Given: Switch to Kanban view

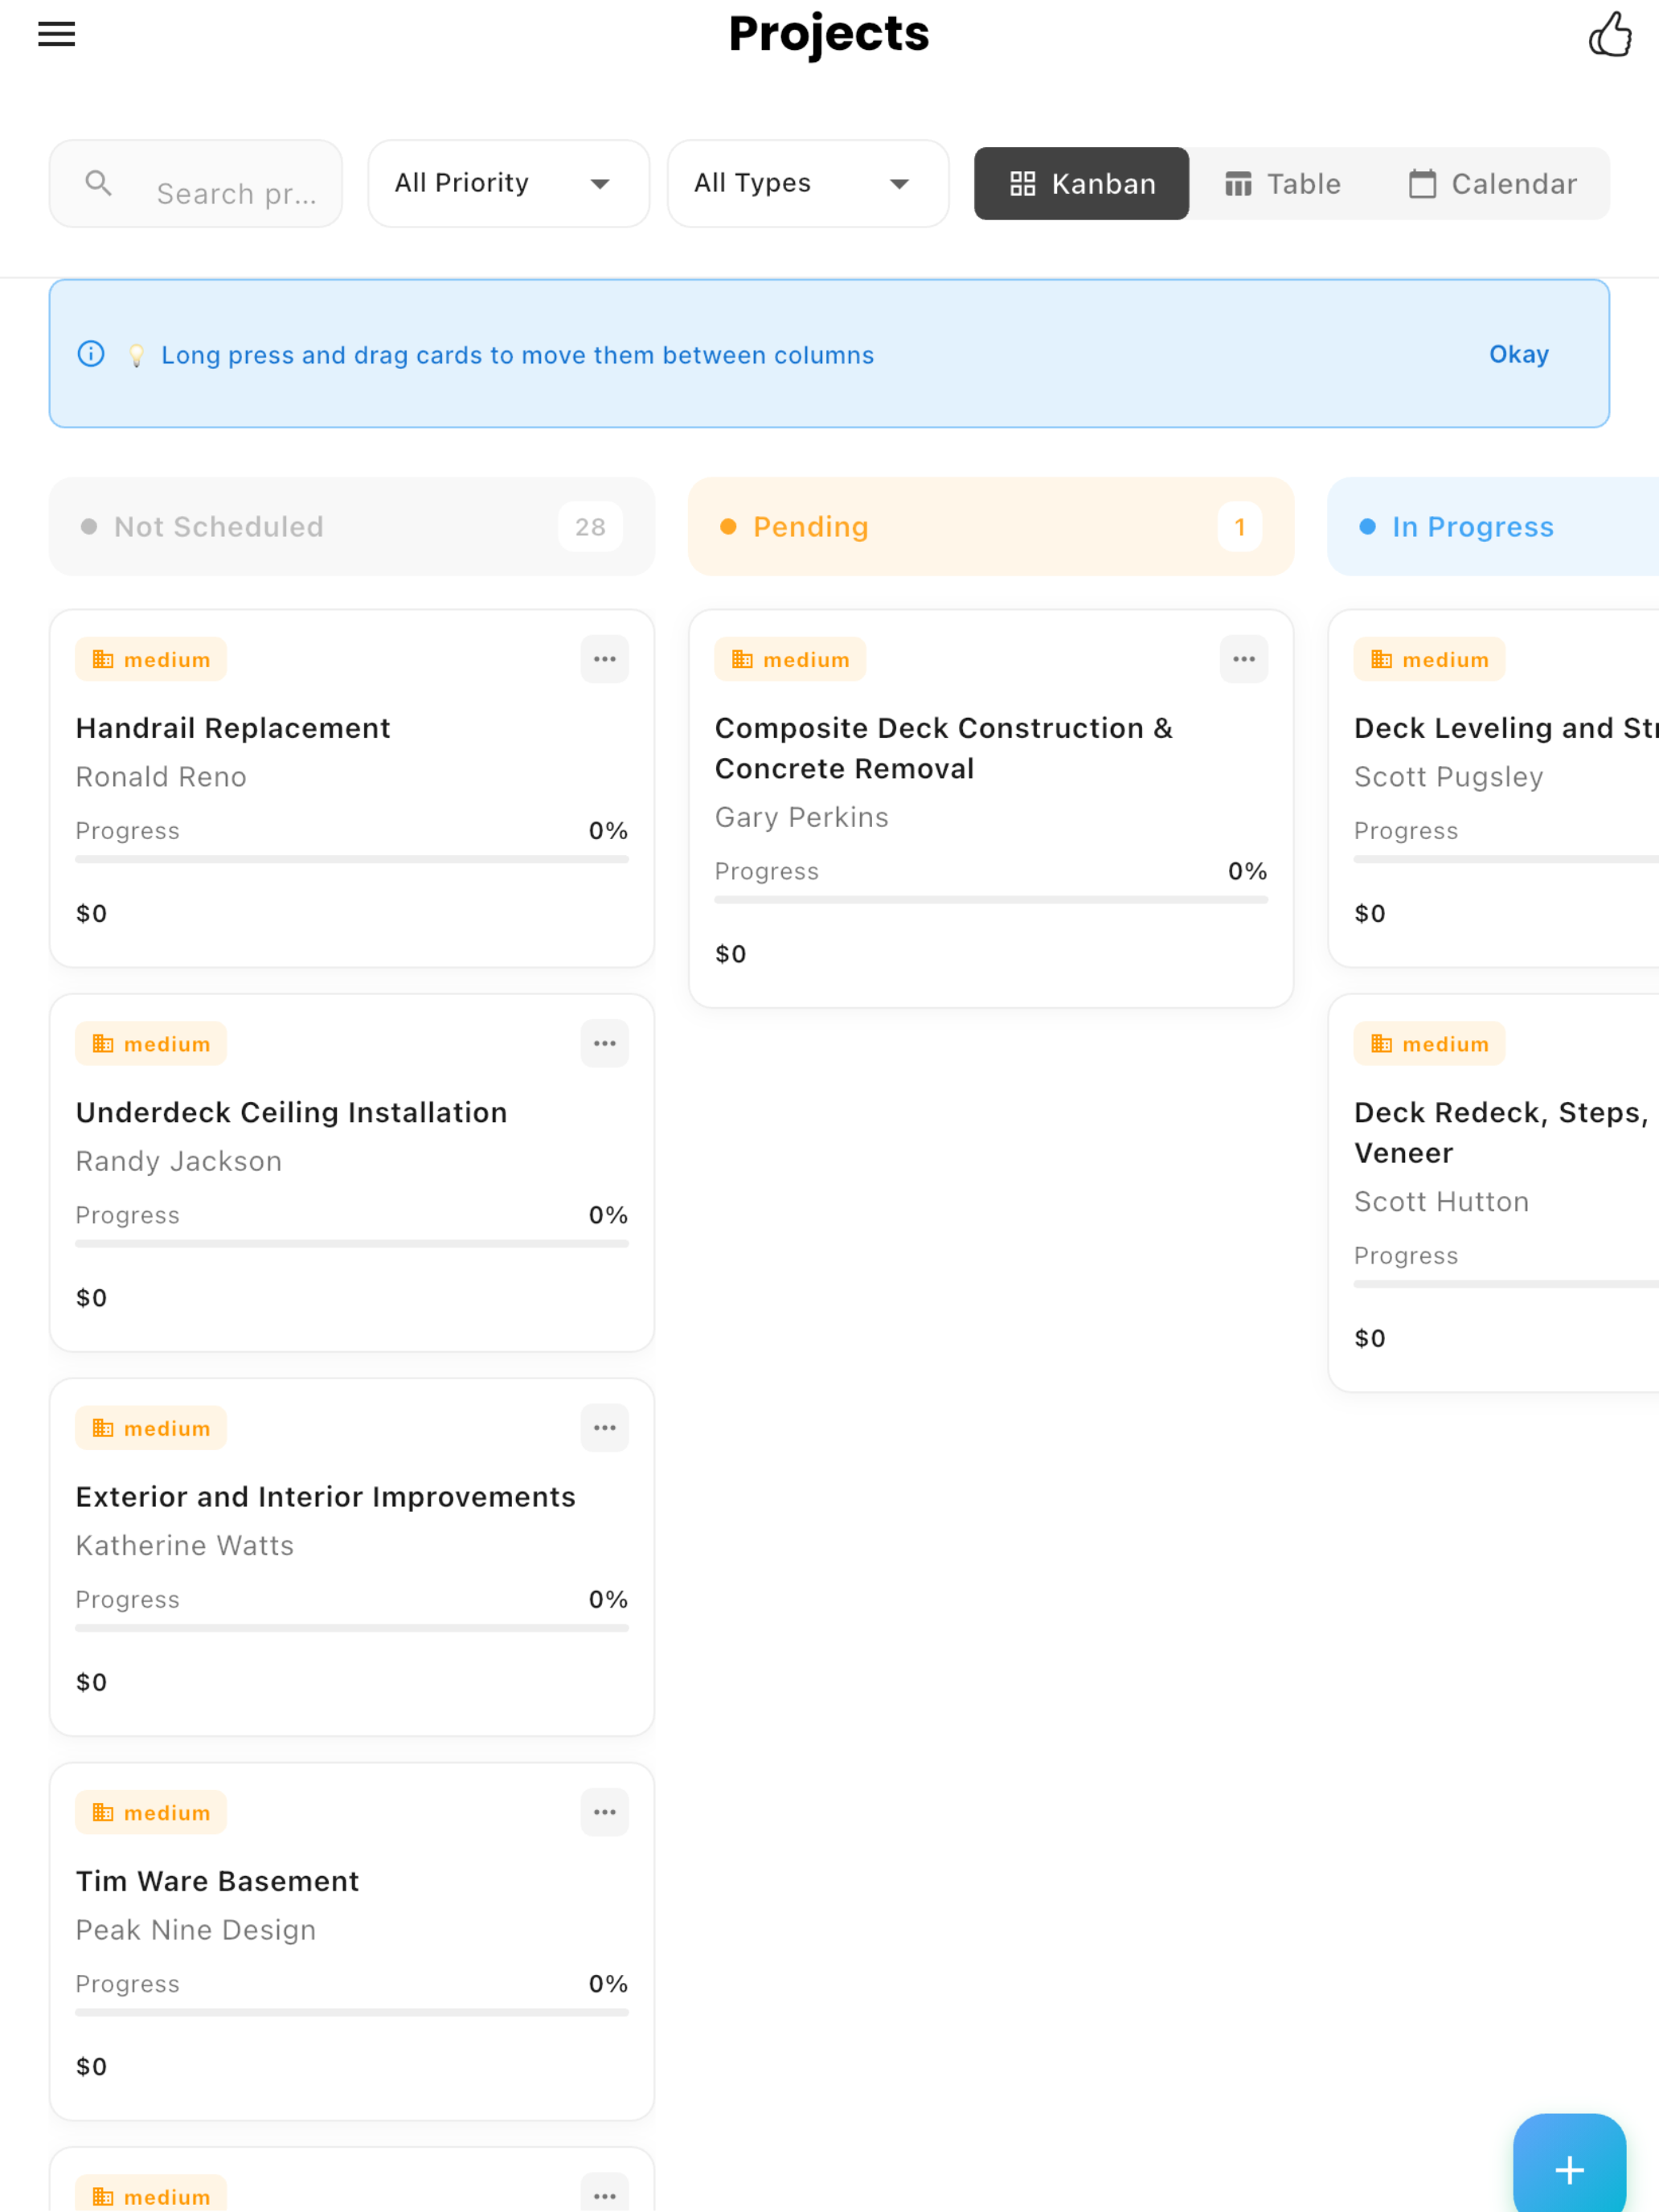Looking at the screenshot, I should click(1081, 183).
